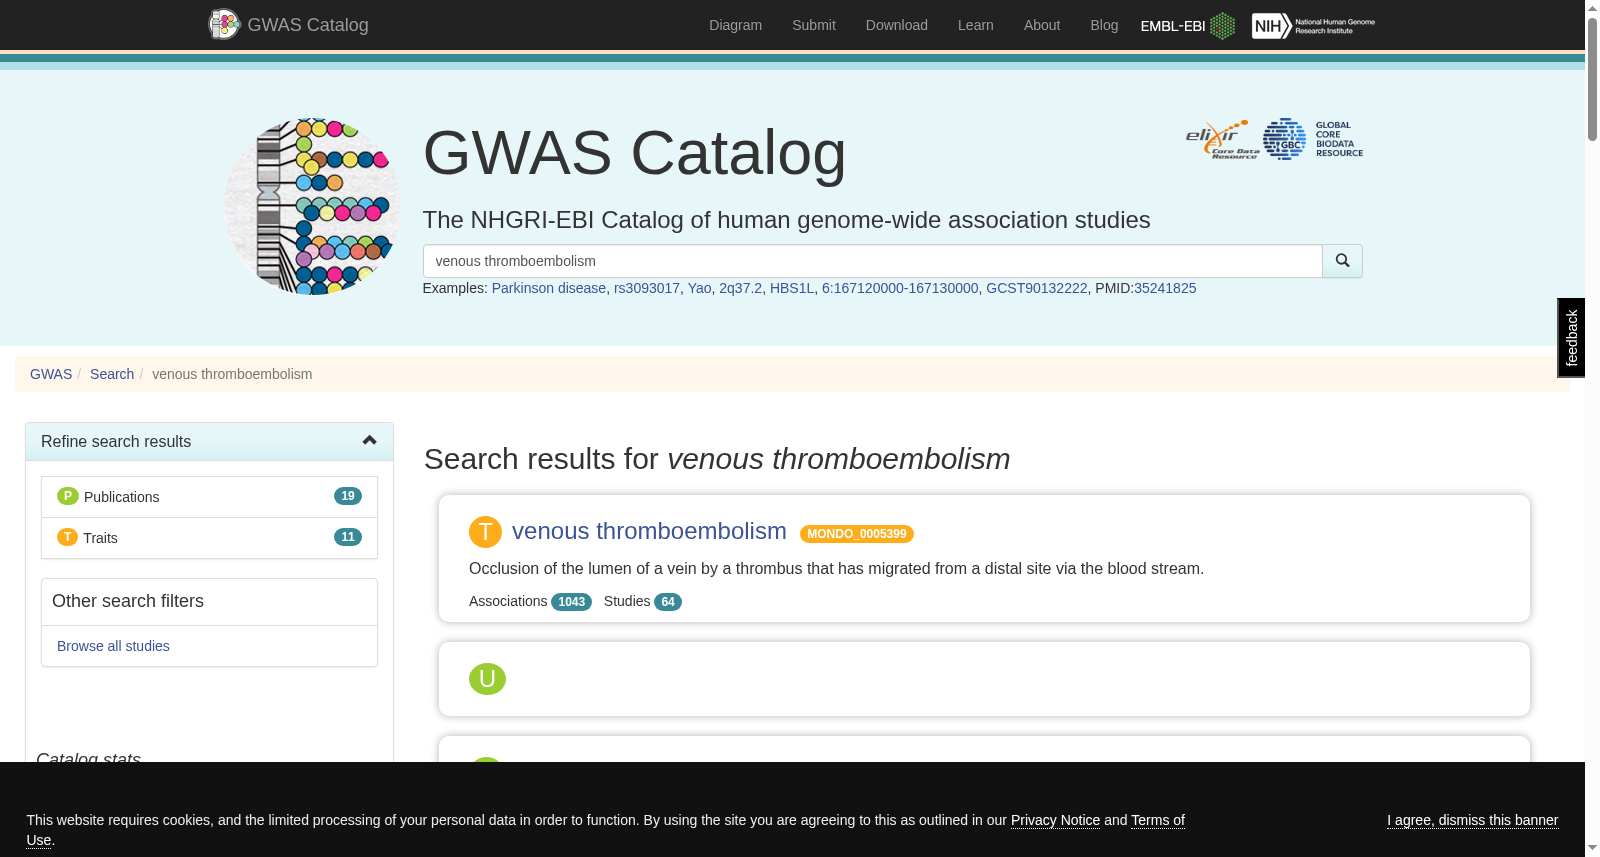Click the GWAS Catalog navbar title
Image resolution: width=1600 pixels, height=857 pixels.
click(308, 25)
